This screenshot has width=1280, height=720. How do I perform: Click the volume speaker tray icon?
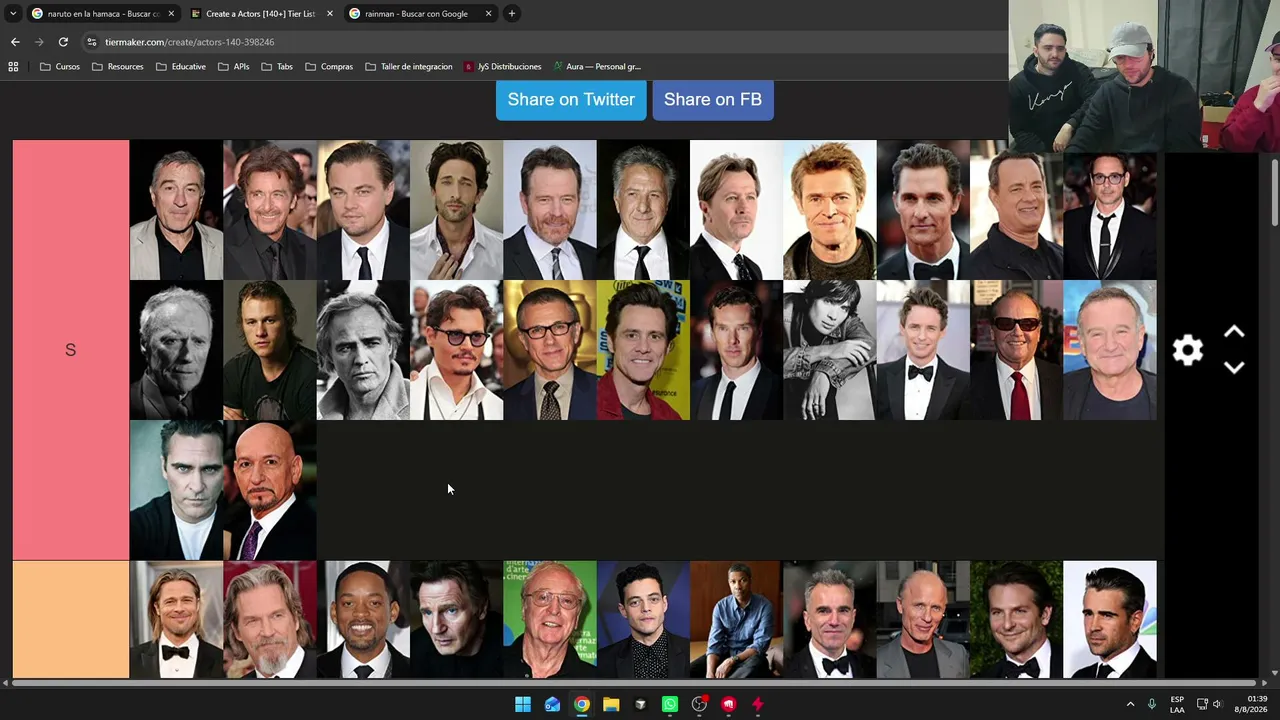pyautogui.click(x=1217, y=704)
